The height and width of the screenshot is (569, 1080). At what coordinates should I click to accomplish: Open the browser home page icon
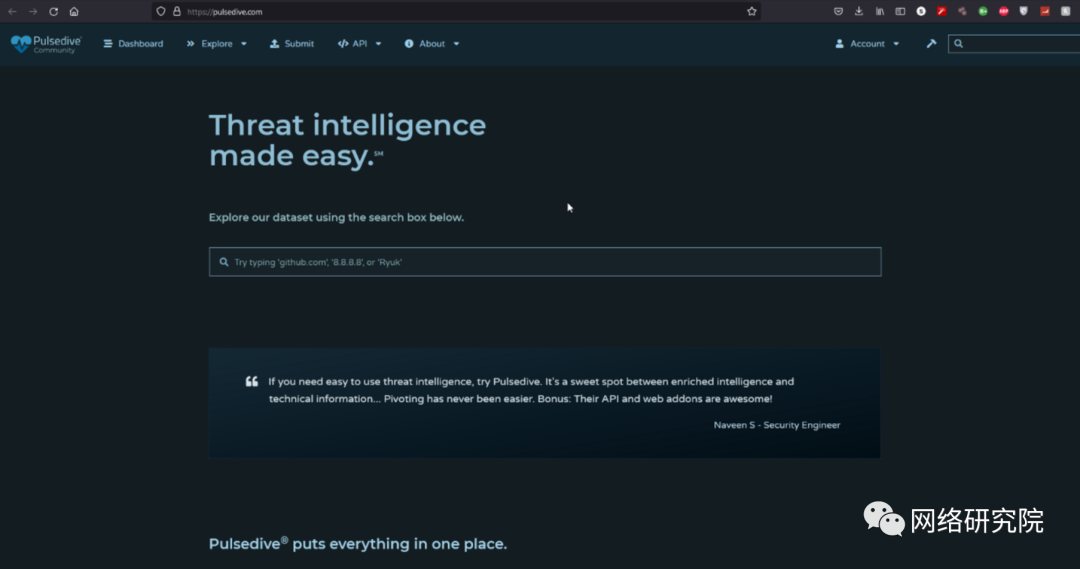(74, 12)
